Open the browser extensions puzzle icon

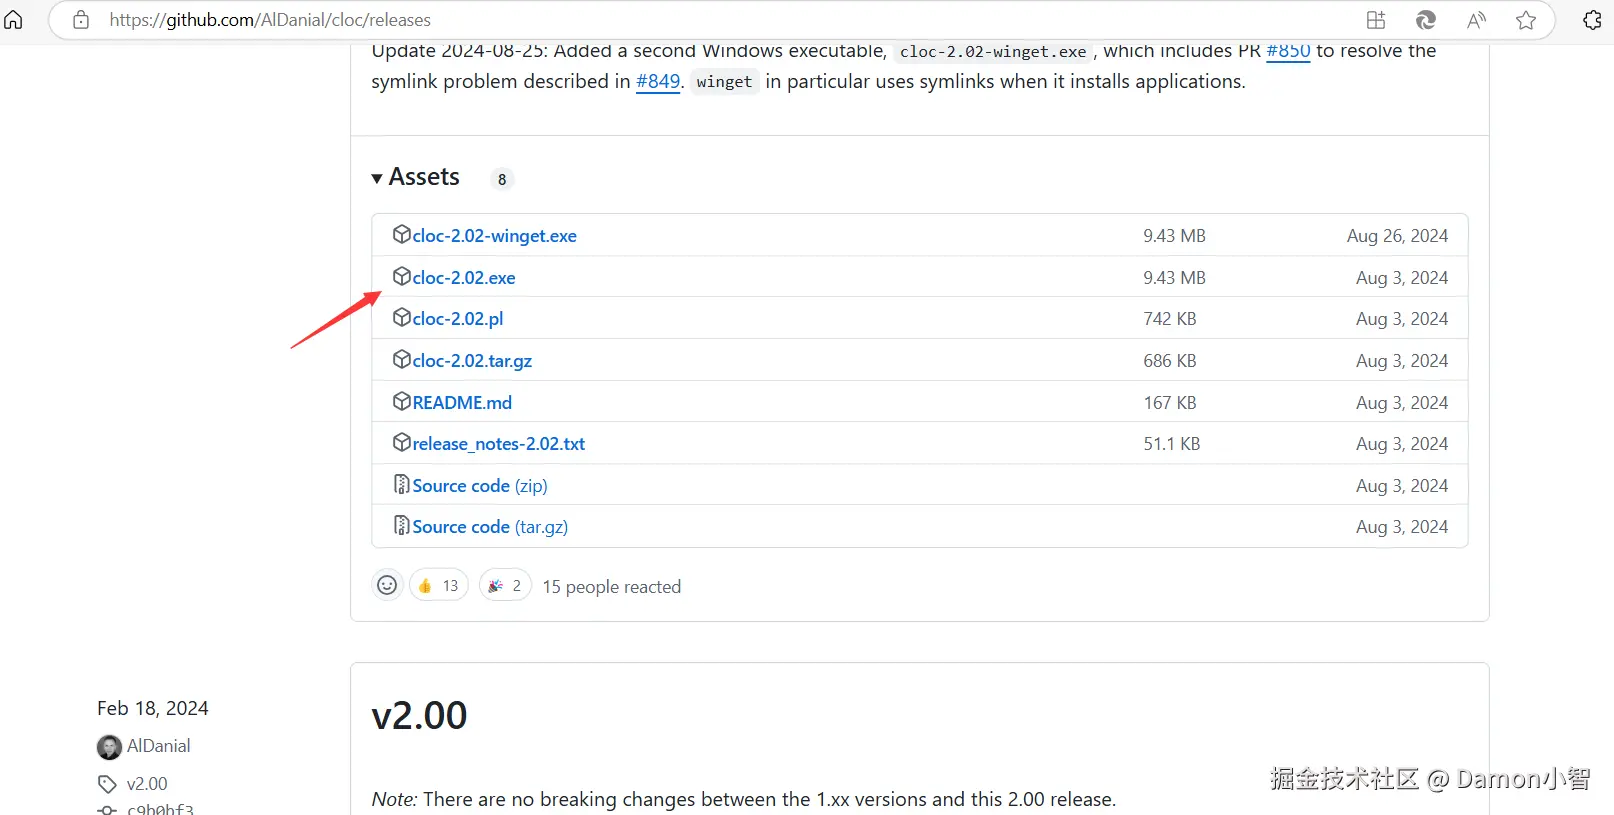1592,20
